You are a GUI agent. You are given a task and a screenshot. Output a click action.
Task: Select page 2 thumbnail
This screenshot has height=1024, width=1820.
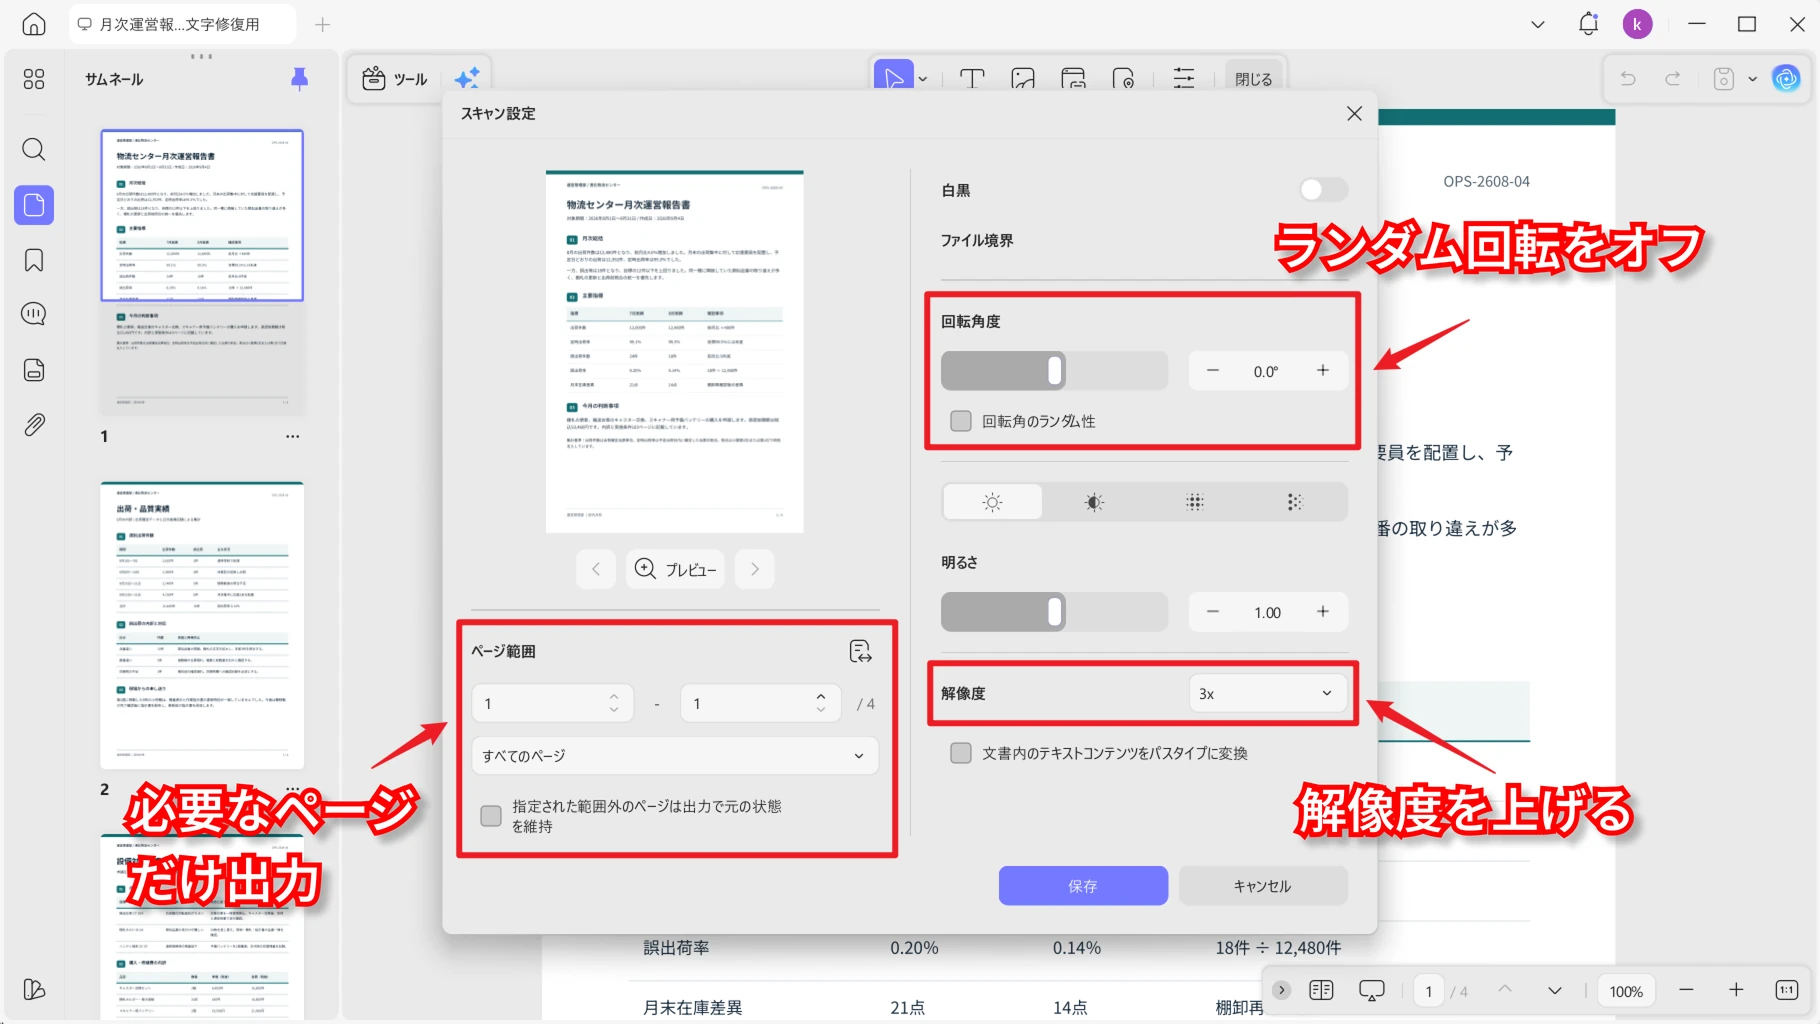[x=202, y=625]
